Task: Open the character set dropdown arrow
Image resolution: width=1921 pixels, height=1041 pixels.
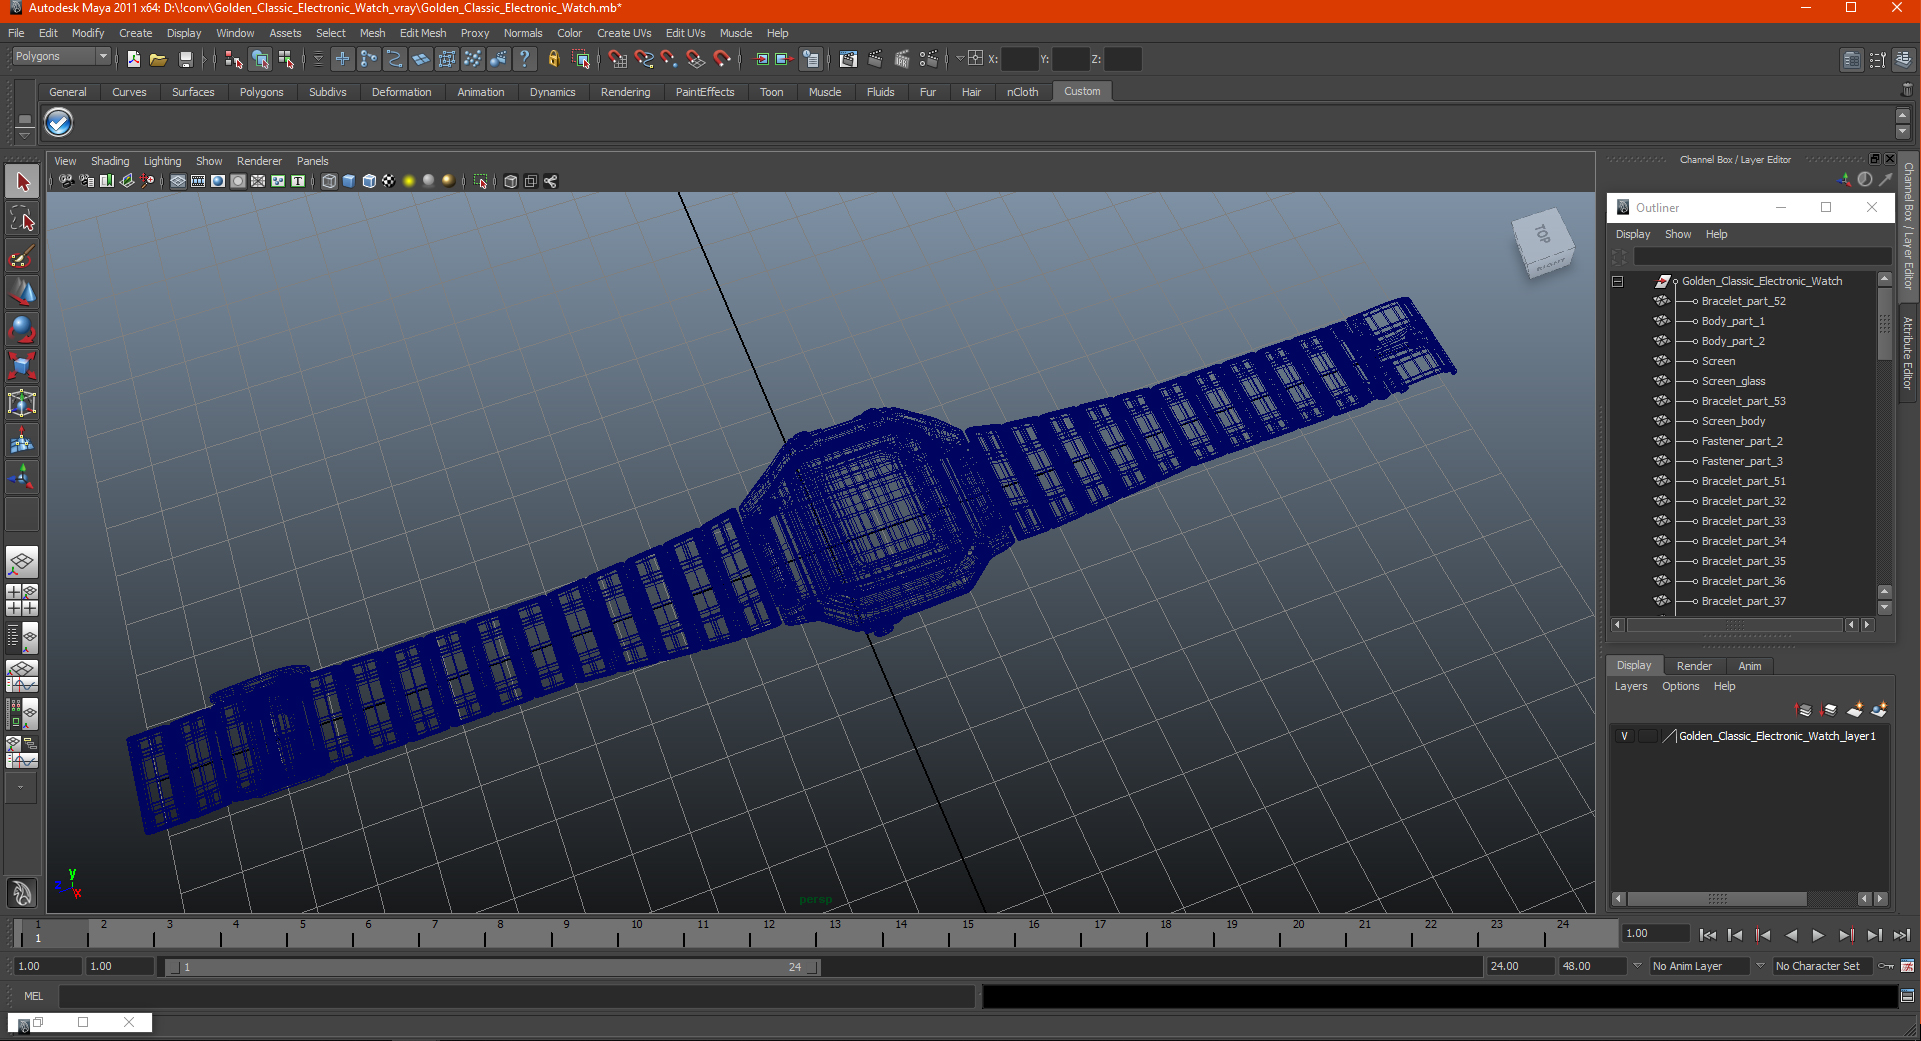Action: pyautogui.click(x=1761, y=966)
